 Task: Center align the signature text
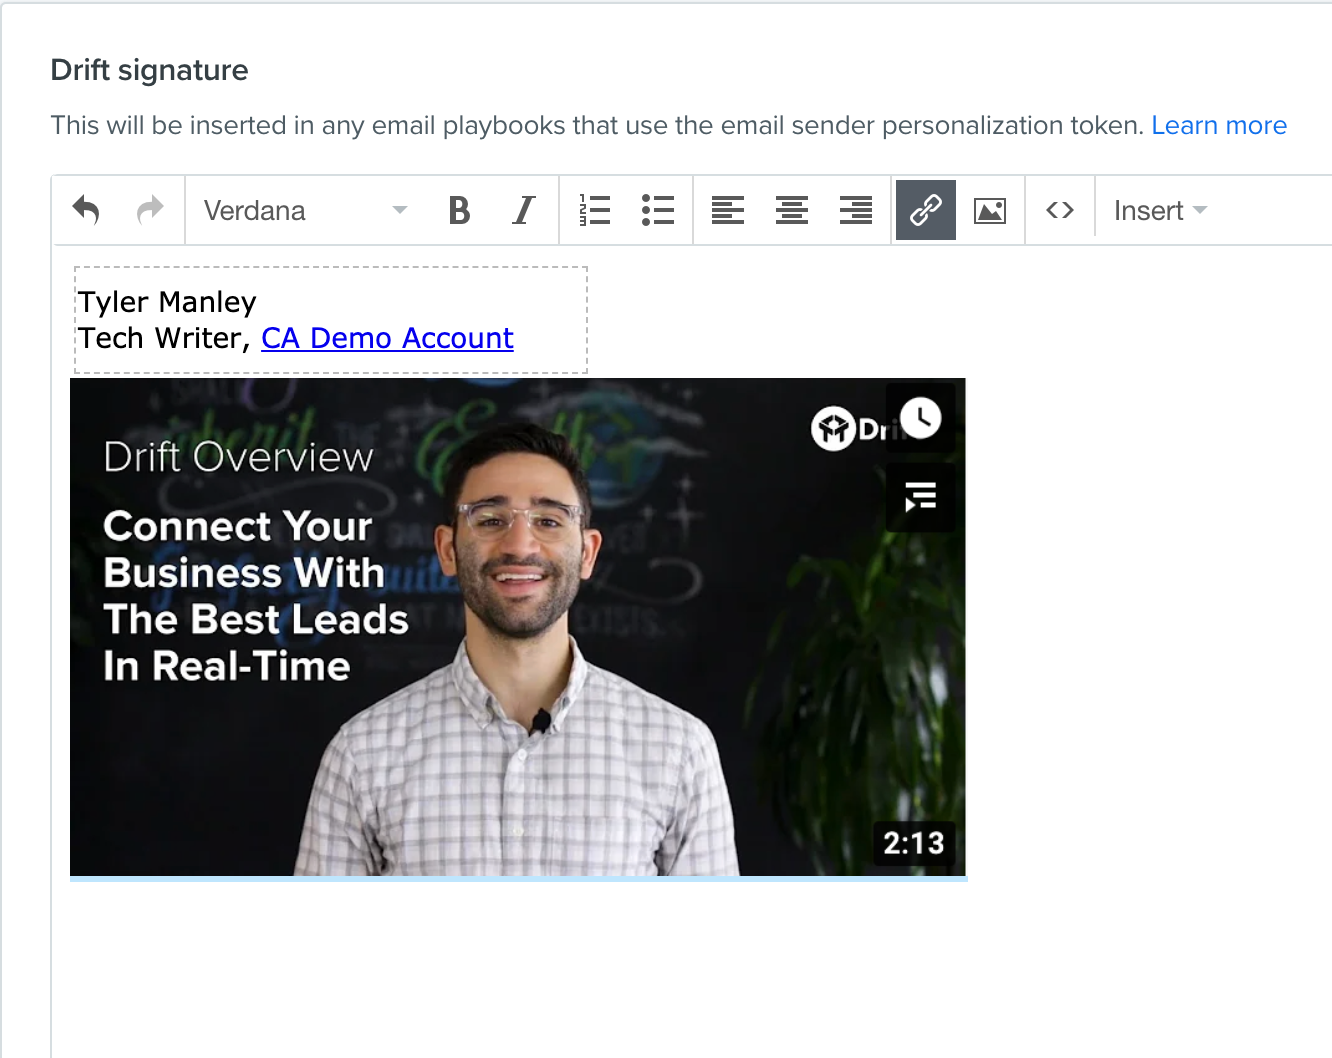pyautogui.click(x=792, y=210)
